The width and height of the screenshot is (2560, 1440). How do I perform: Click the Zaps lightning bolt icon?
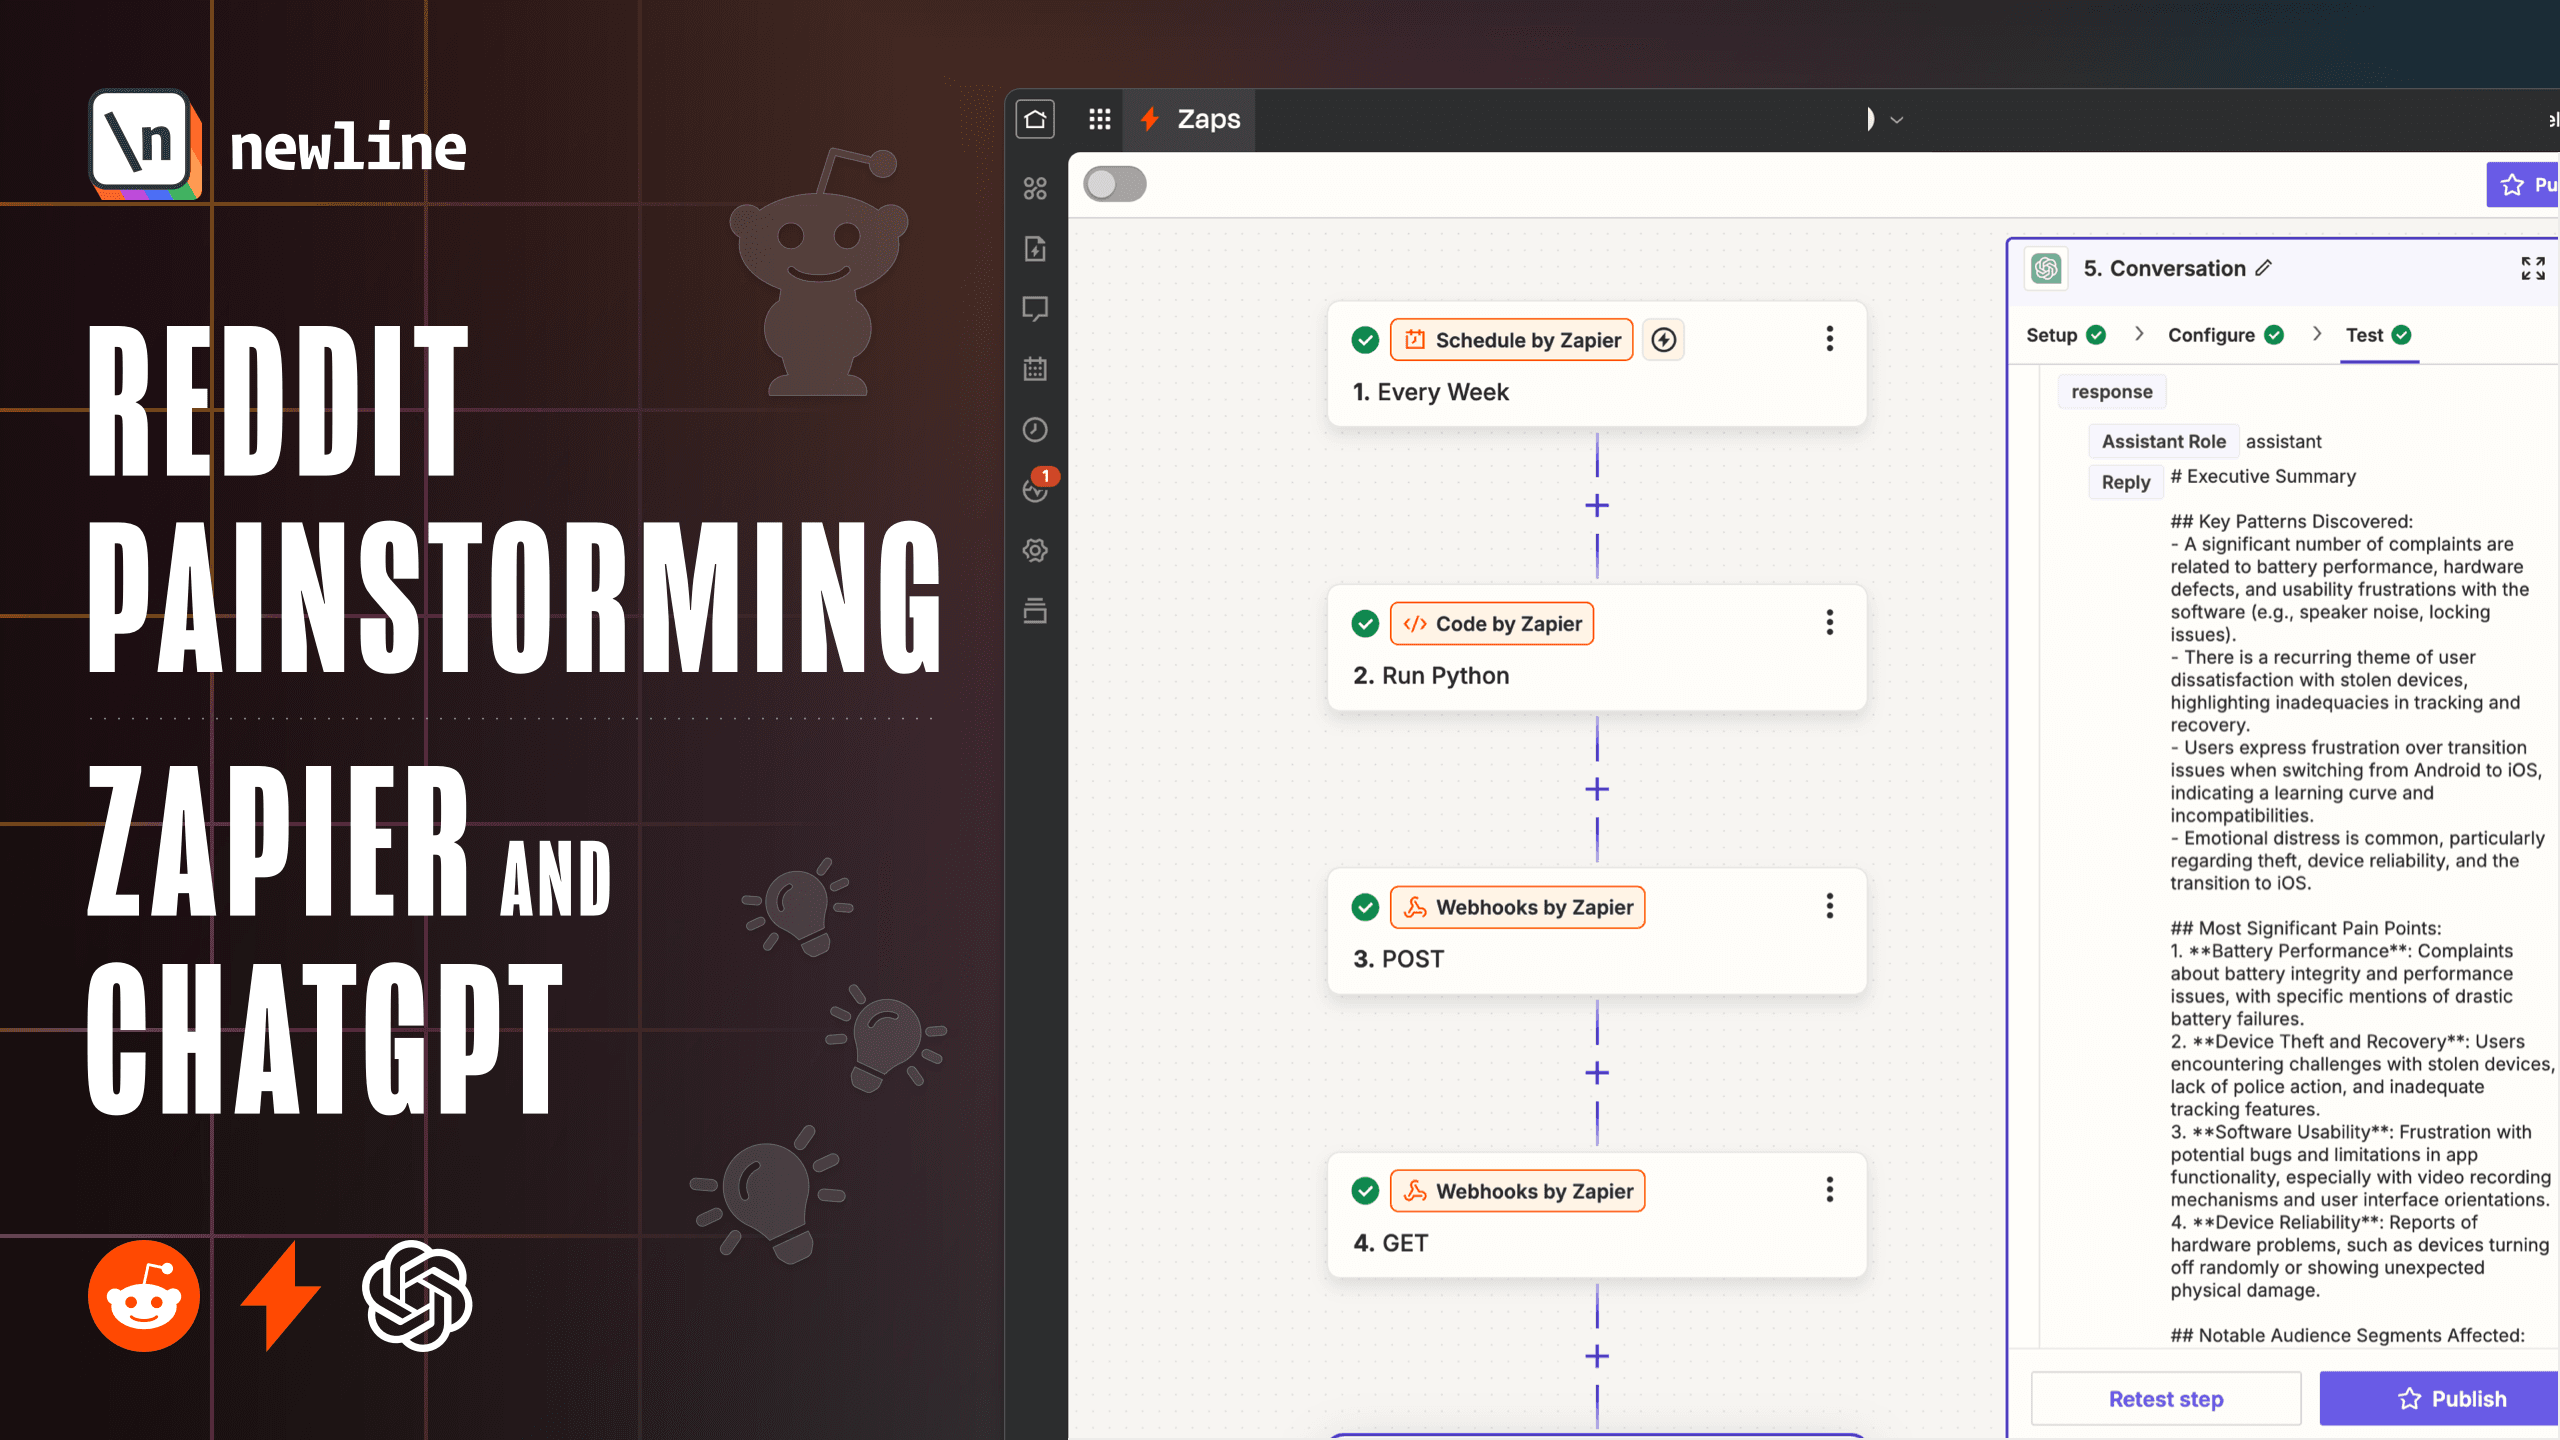point(1150,119)
